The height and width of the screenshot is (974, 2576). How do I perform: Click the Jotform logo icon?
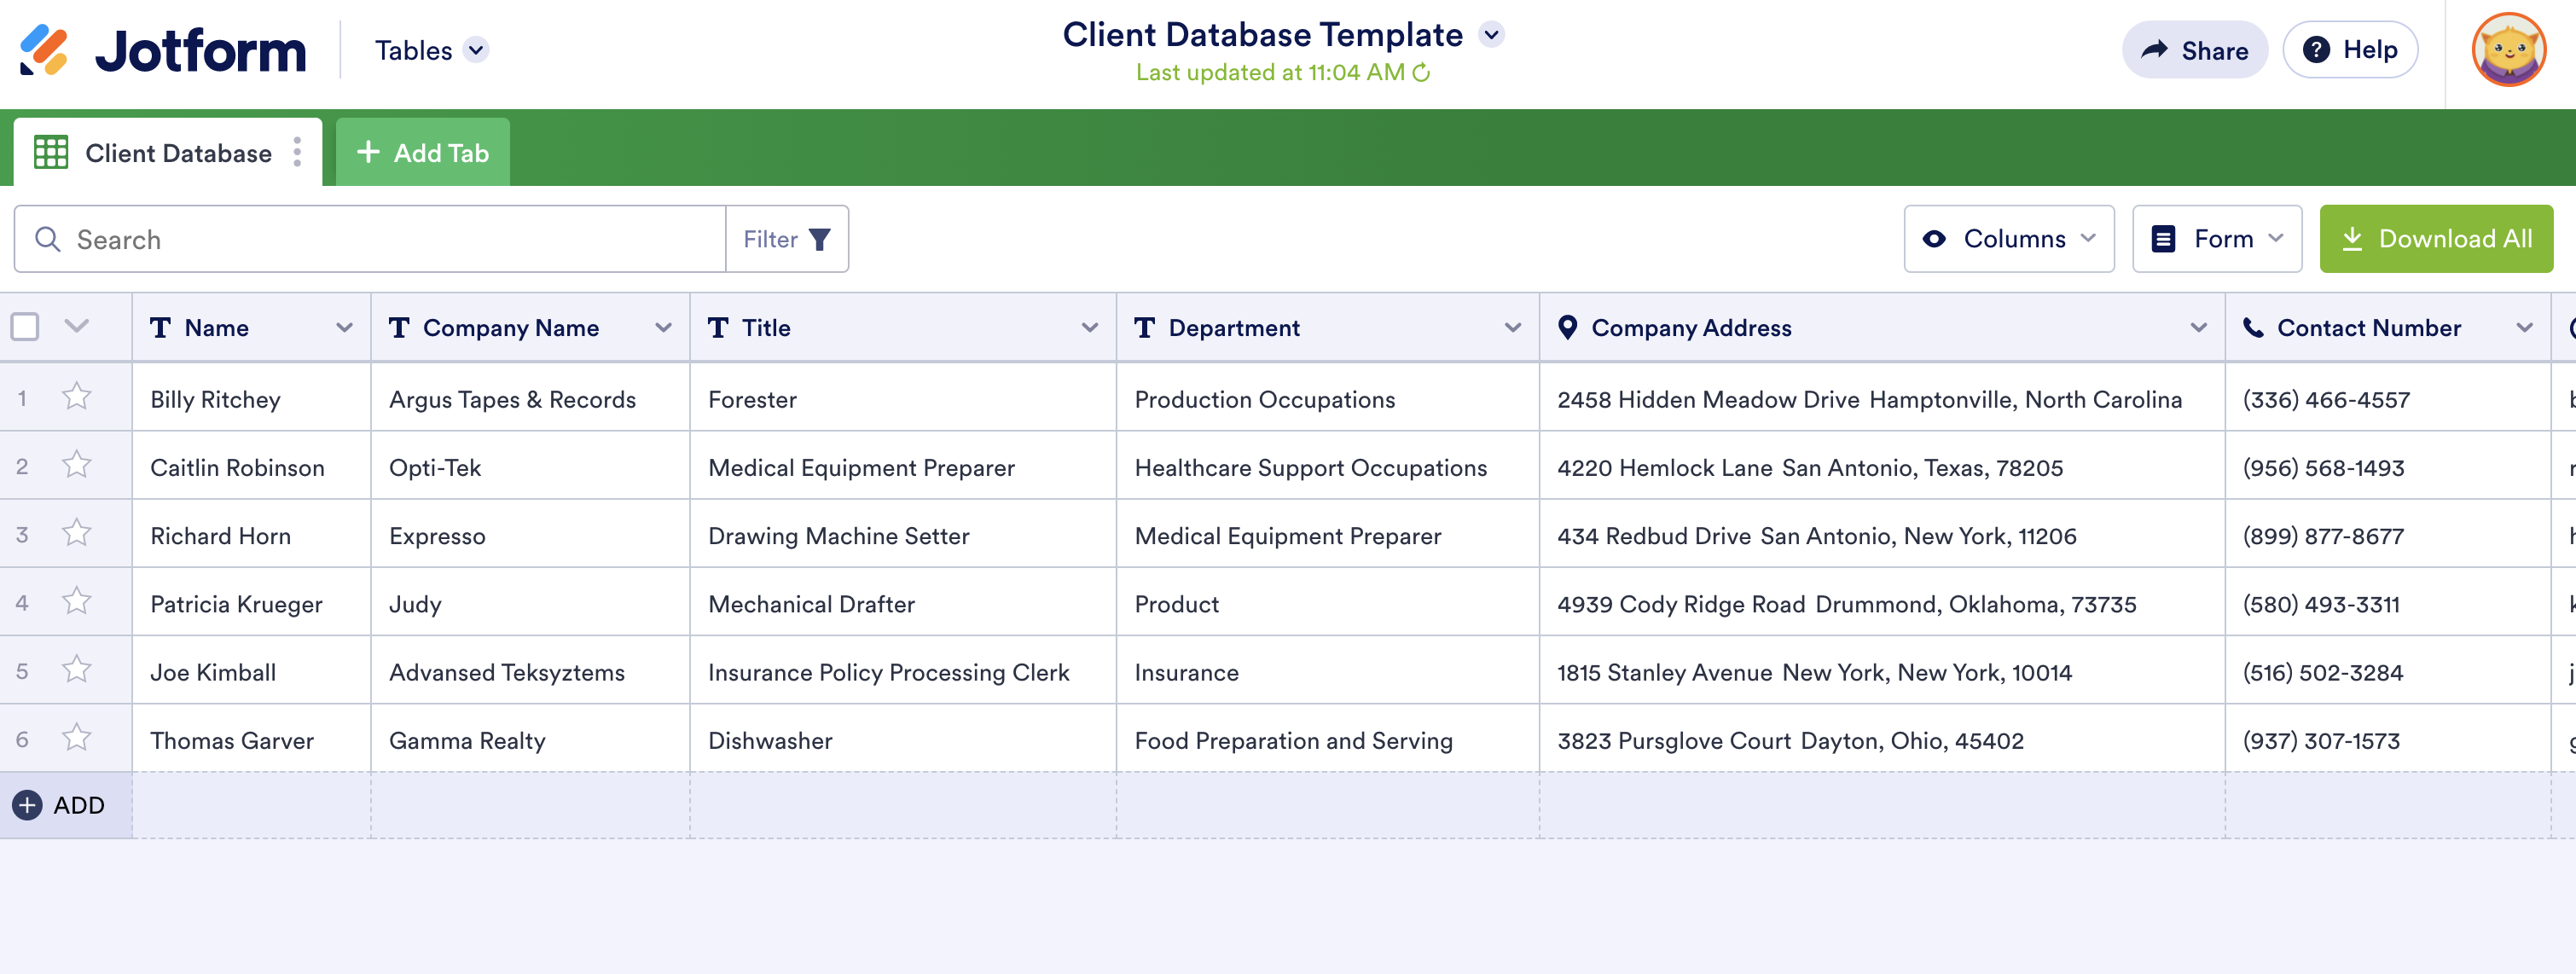[44, 50]
